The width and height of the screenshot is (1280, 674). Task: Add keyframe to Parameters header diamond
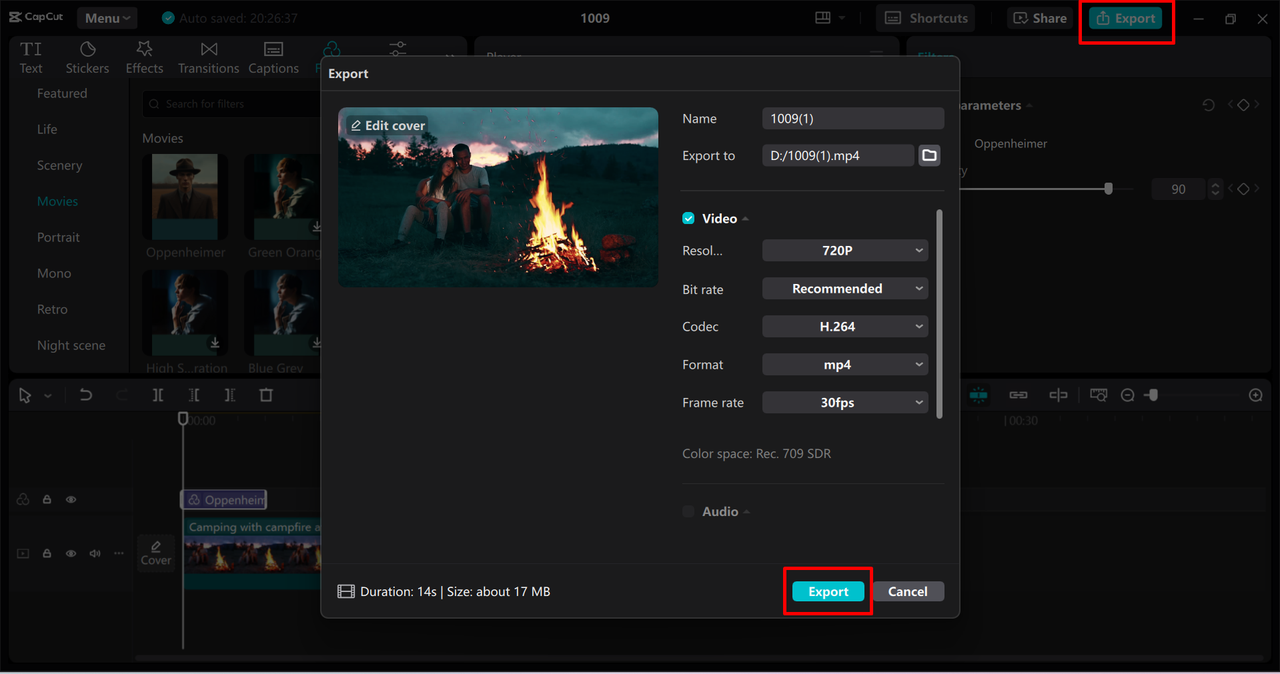point(1243,105)
